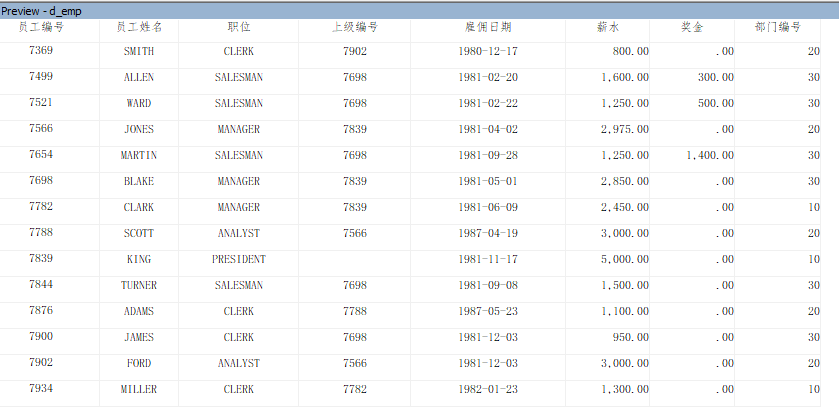Select the ADAMS name cell
This screenshot has height=414, width=839.
pyautogui.click(x=139, y=311)
